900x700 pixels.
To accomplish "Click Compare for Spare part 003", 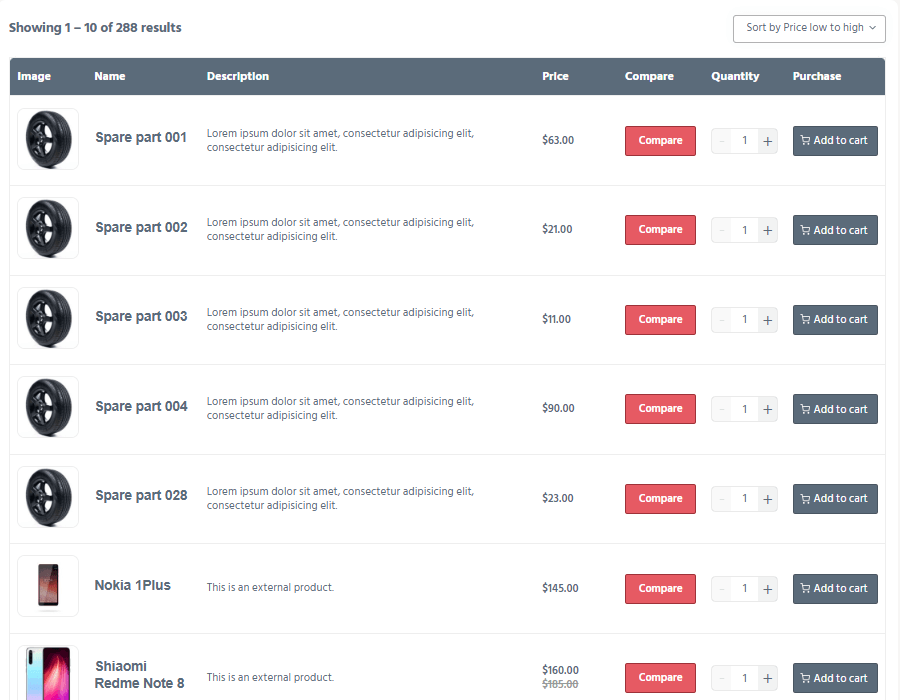I will [660, 320].
